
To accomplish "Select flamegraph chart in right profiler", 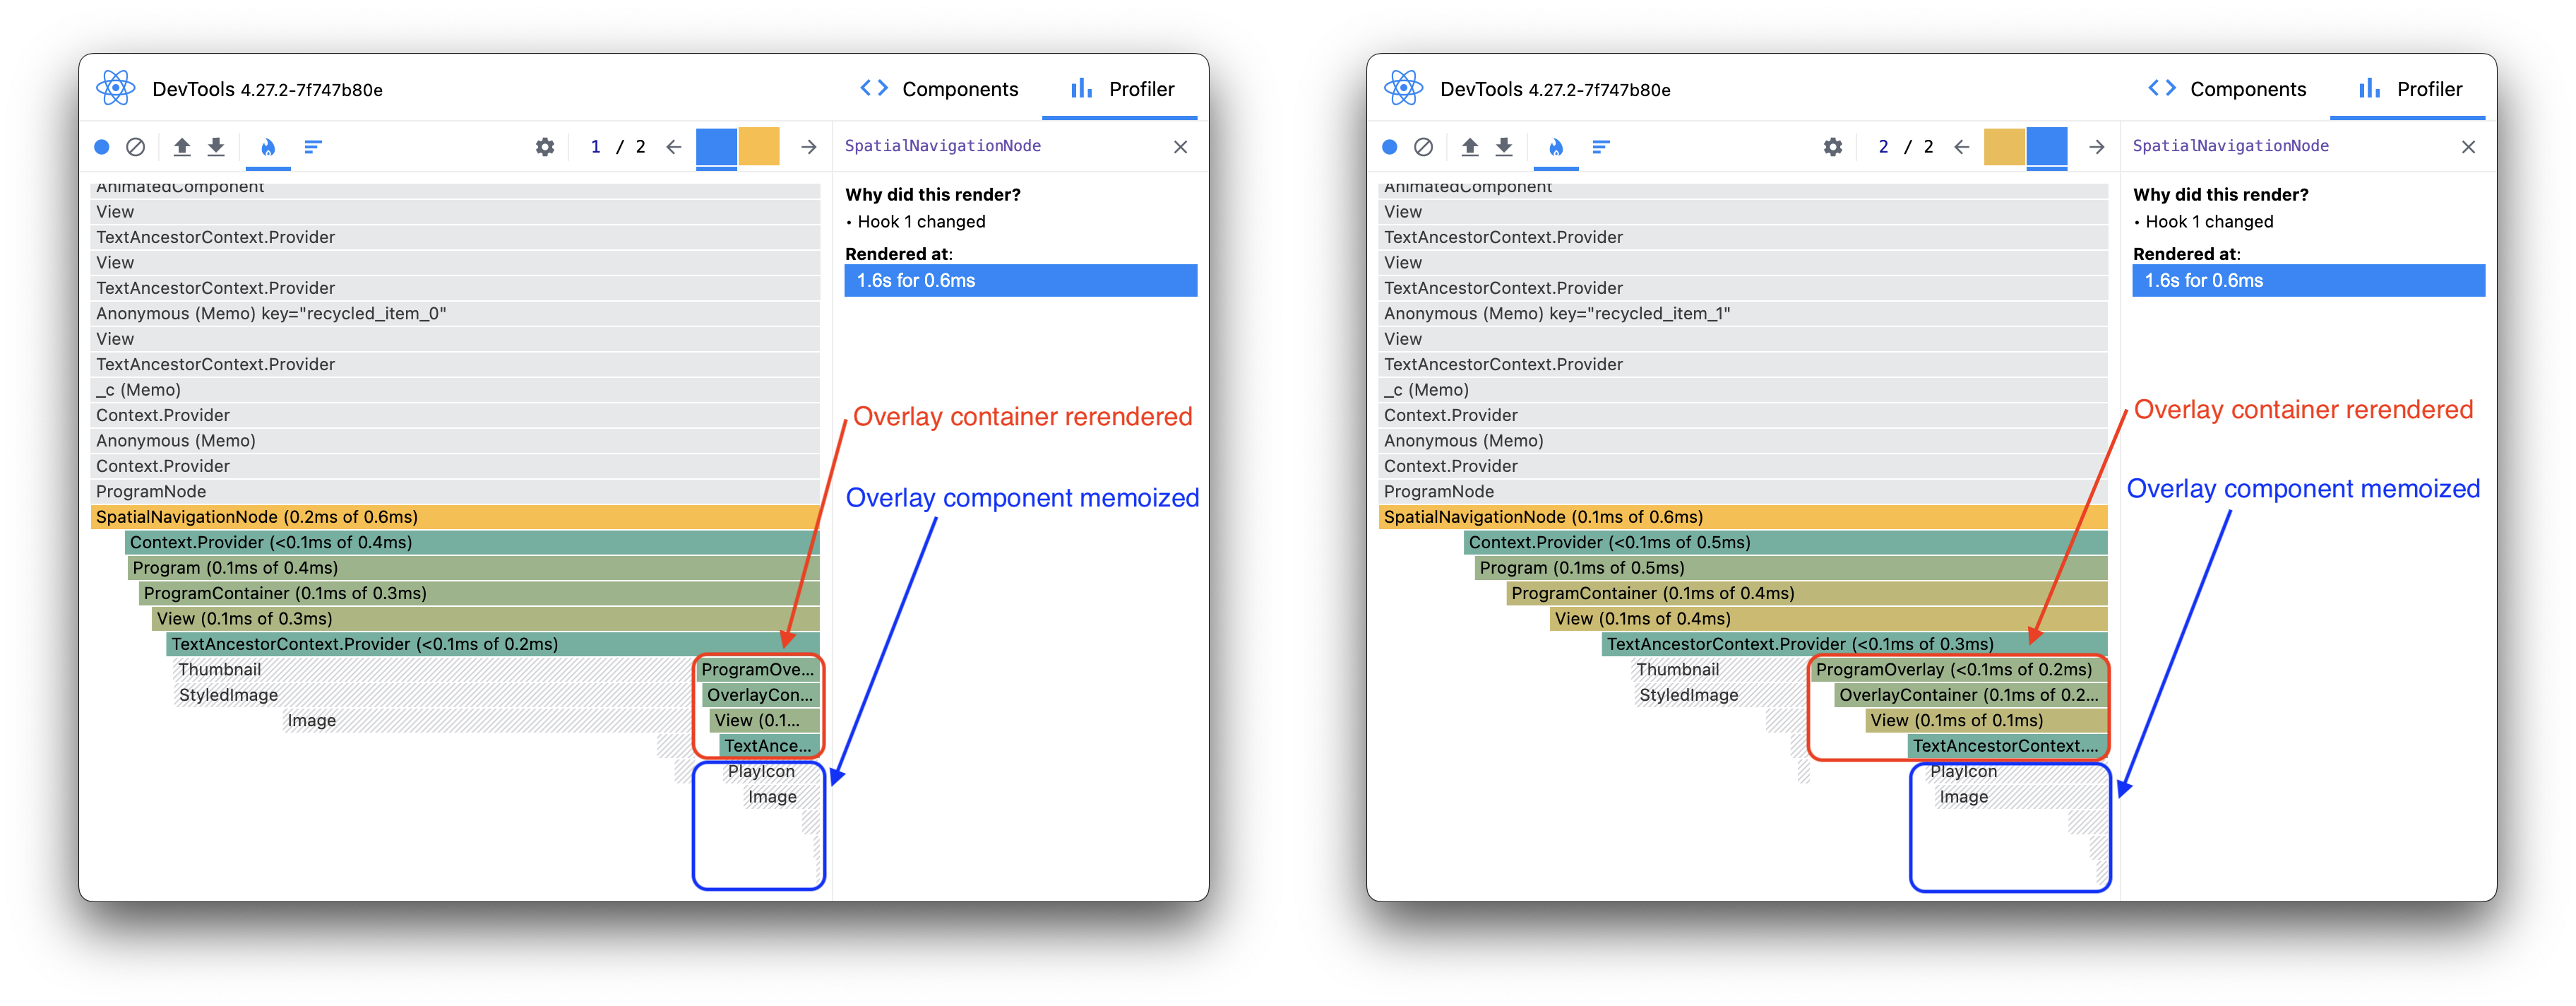I will pyautogui.click(x=1556, y=147).
